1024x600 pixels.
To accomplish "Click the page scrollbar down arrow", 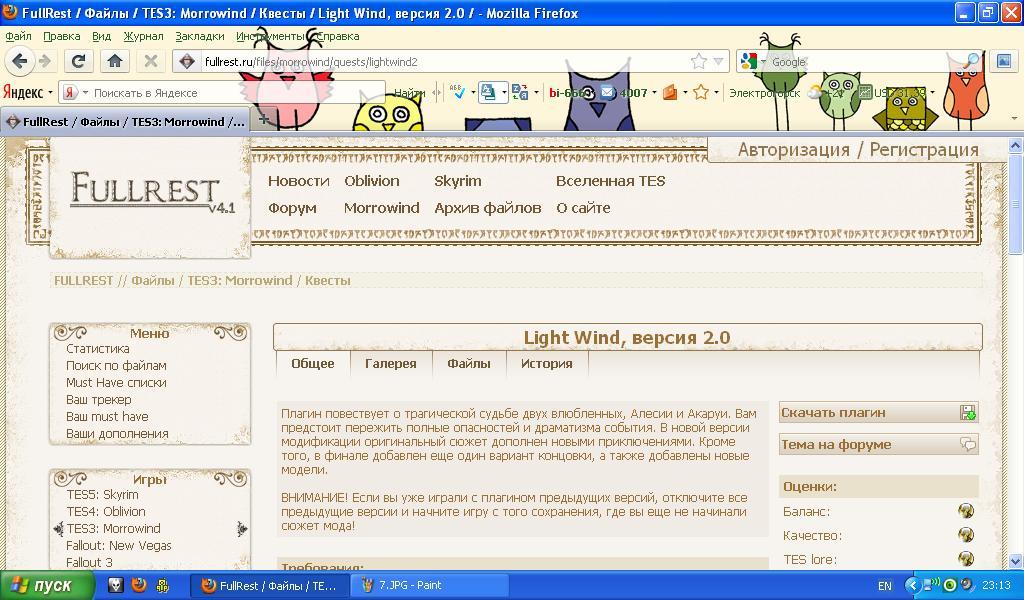I will tap(1015, 561).
